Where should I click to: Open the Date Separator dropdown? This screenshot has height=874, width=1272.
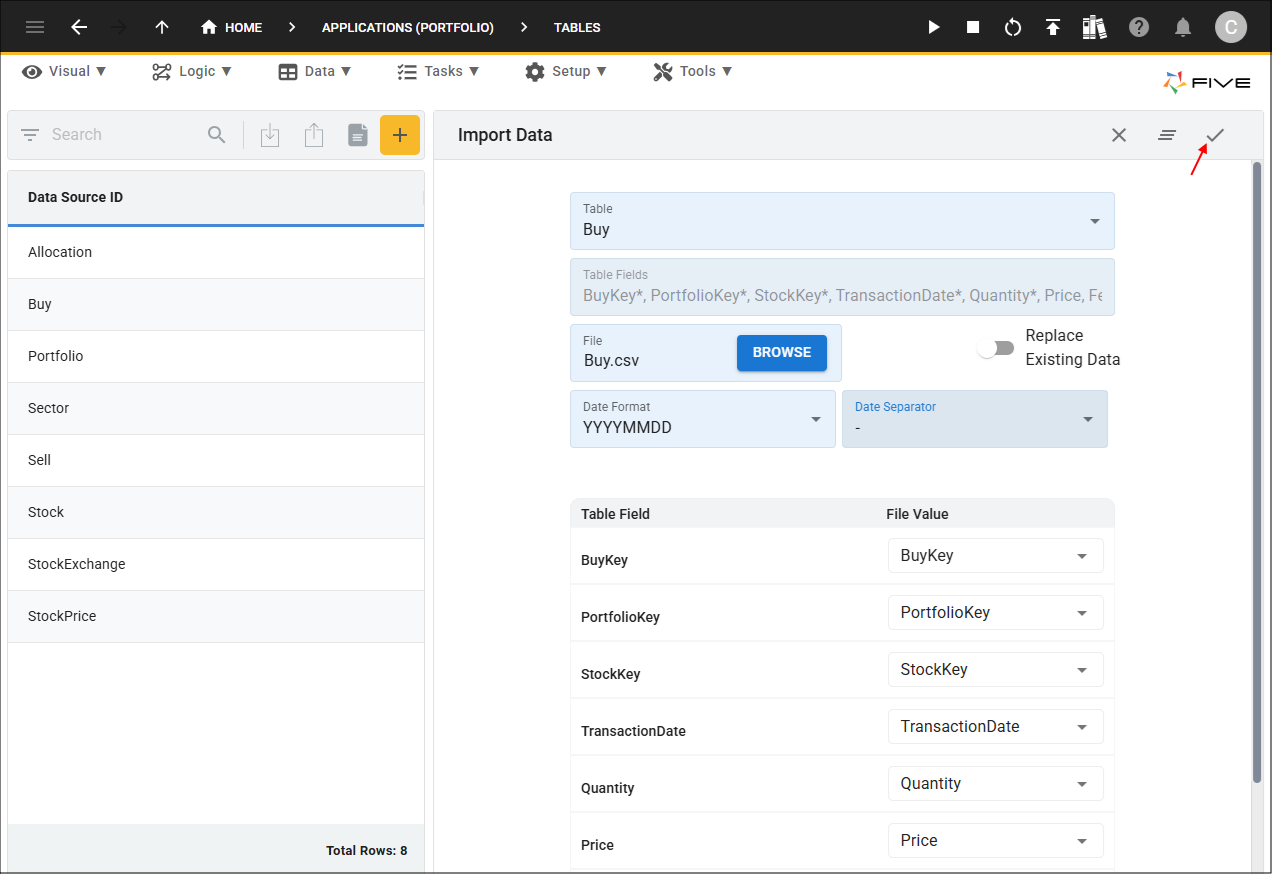(975, 419)
